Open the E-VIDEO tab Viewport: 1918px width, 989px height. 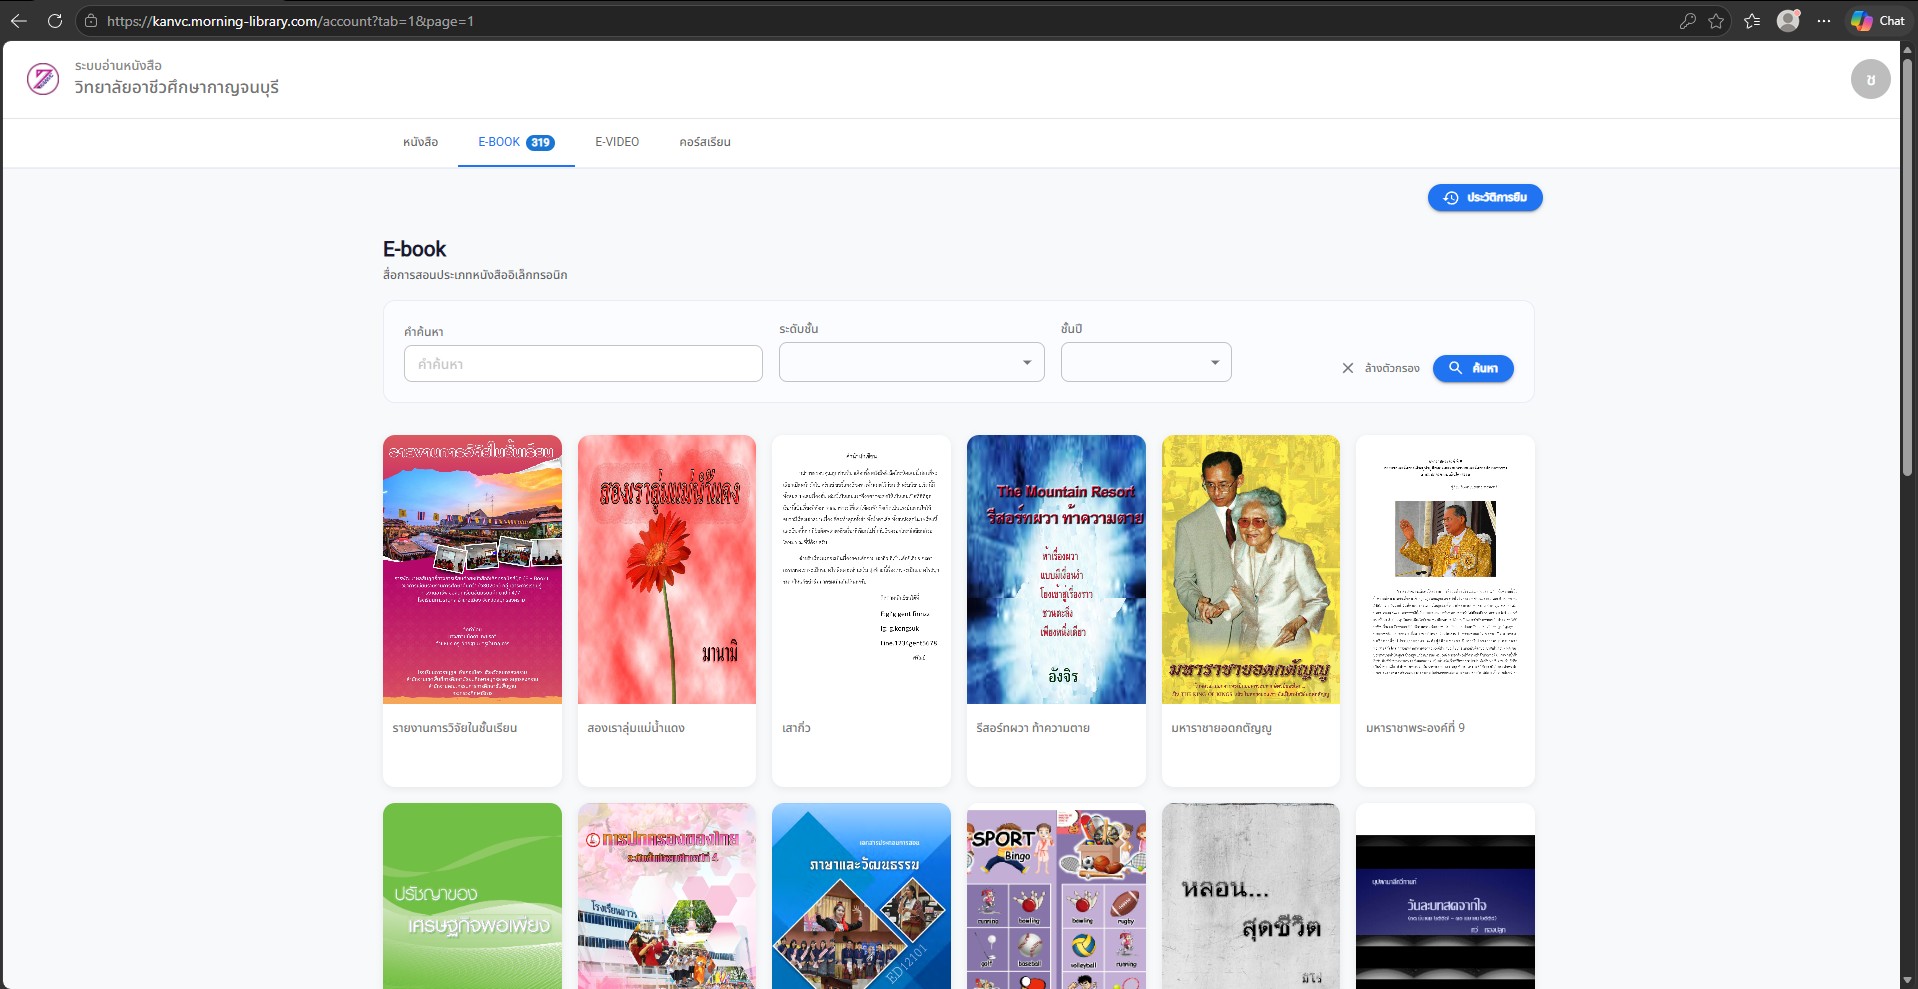(x=617, y=142)
